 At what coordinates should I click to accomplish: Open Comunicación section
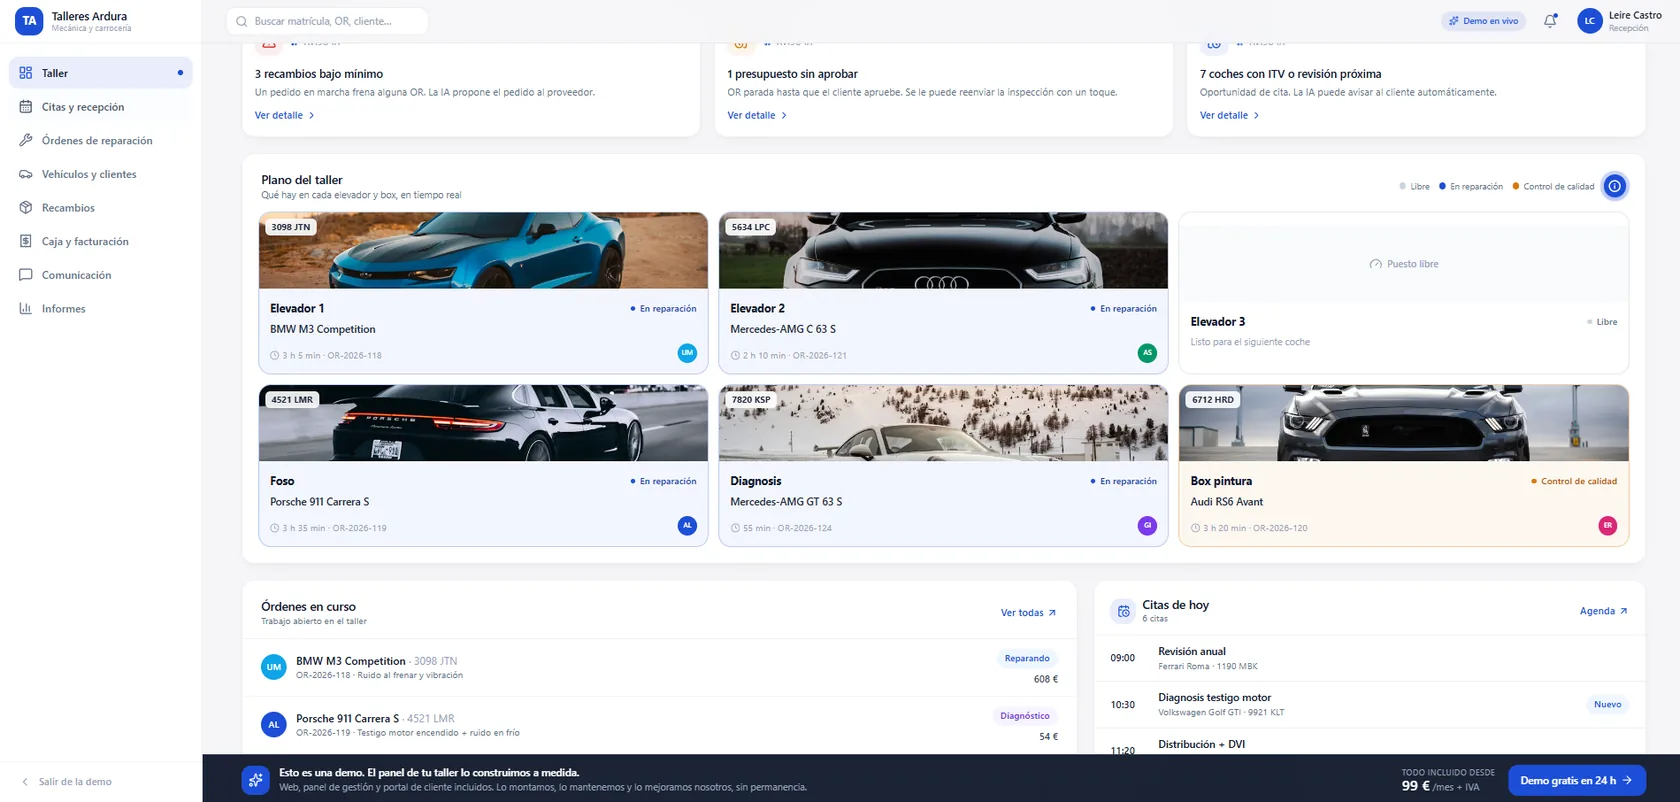100,275
